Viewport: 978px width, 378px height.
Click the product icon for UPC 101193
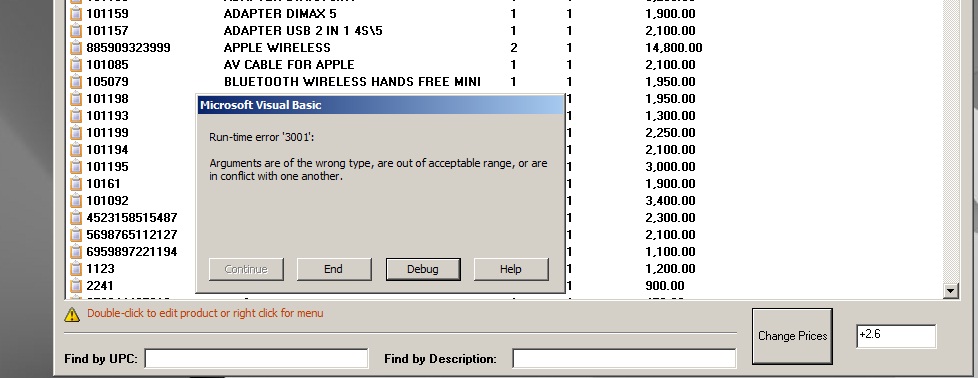(75, 115)
